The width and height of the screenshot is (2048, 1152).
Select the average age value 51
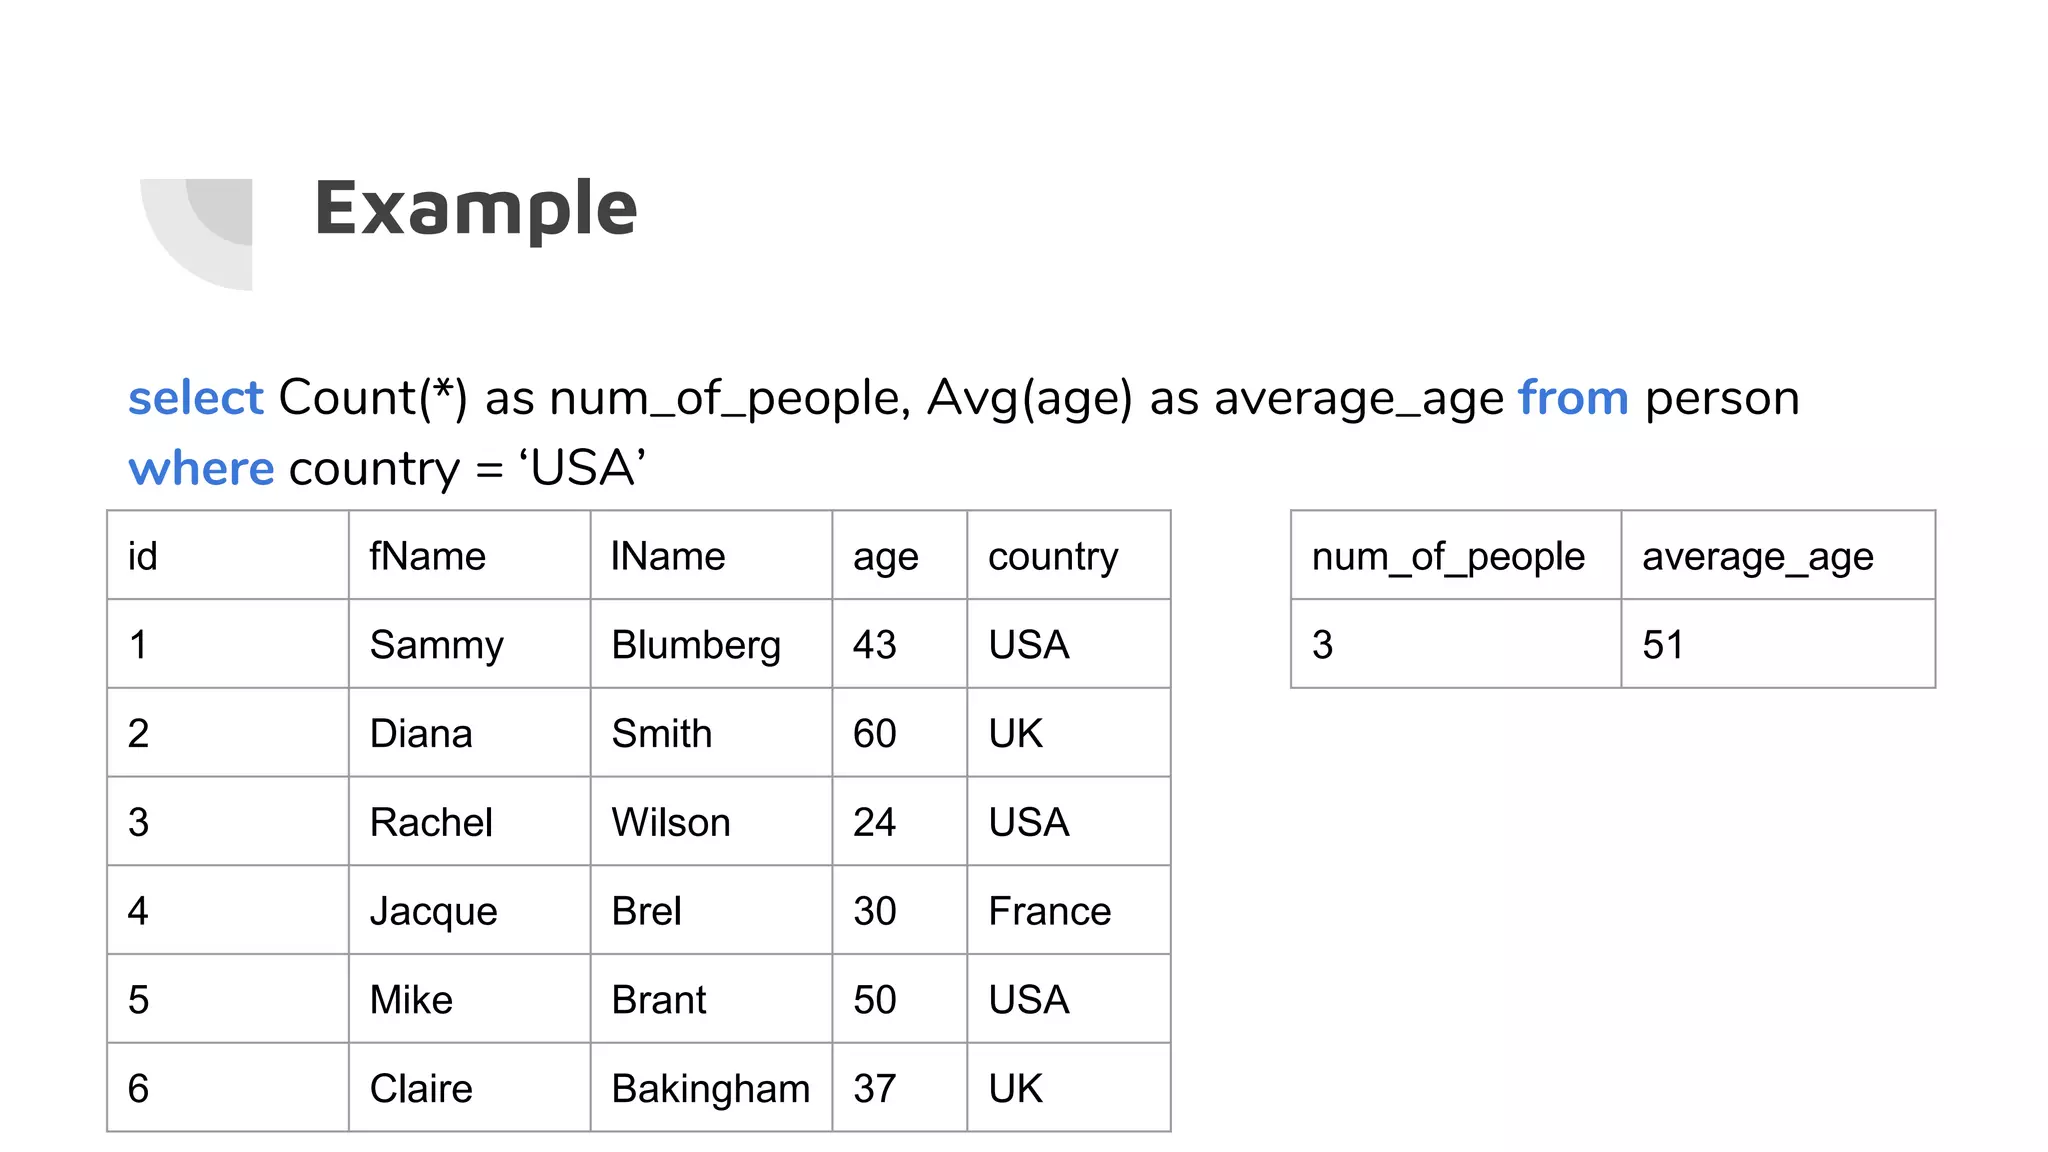(x=1663, y=645)
